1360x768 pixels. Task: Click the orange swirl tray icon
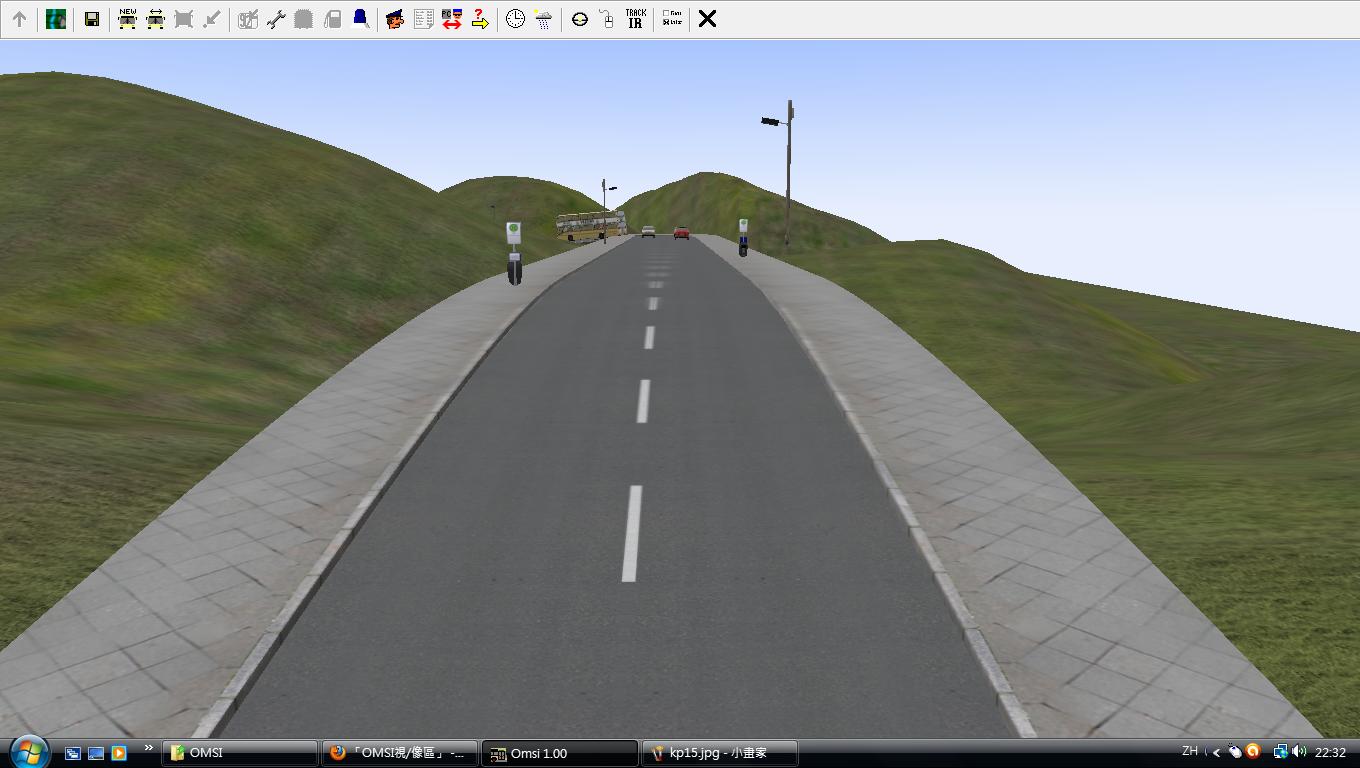[1253, 752]
